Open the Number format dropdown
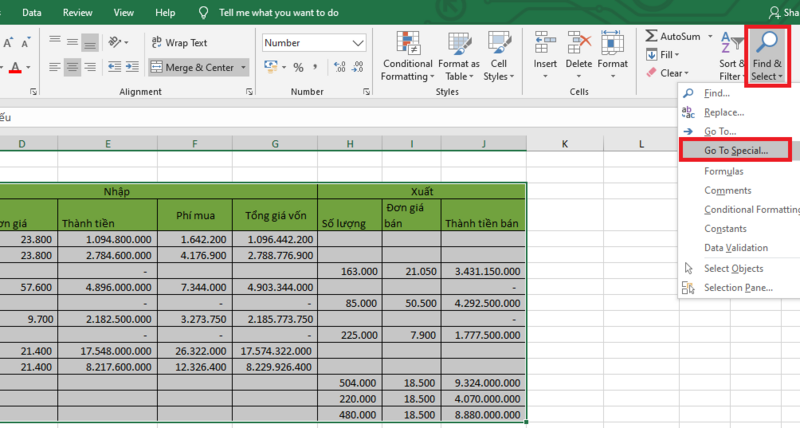This screenshot has height=428, width=800. [359, 43]
